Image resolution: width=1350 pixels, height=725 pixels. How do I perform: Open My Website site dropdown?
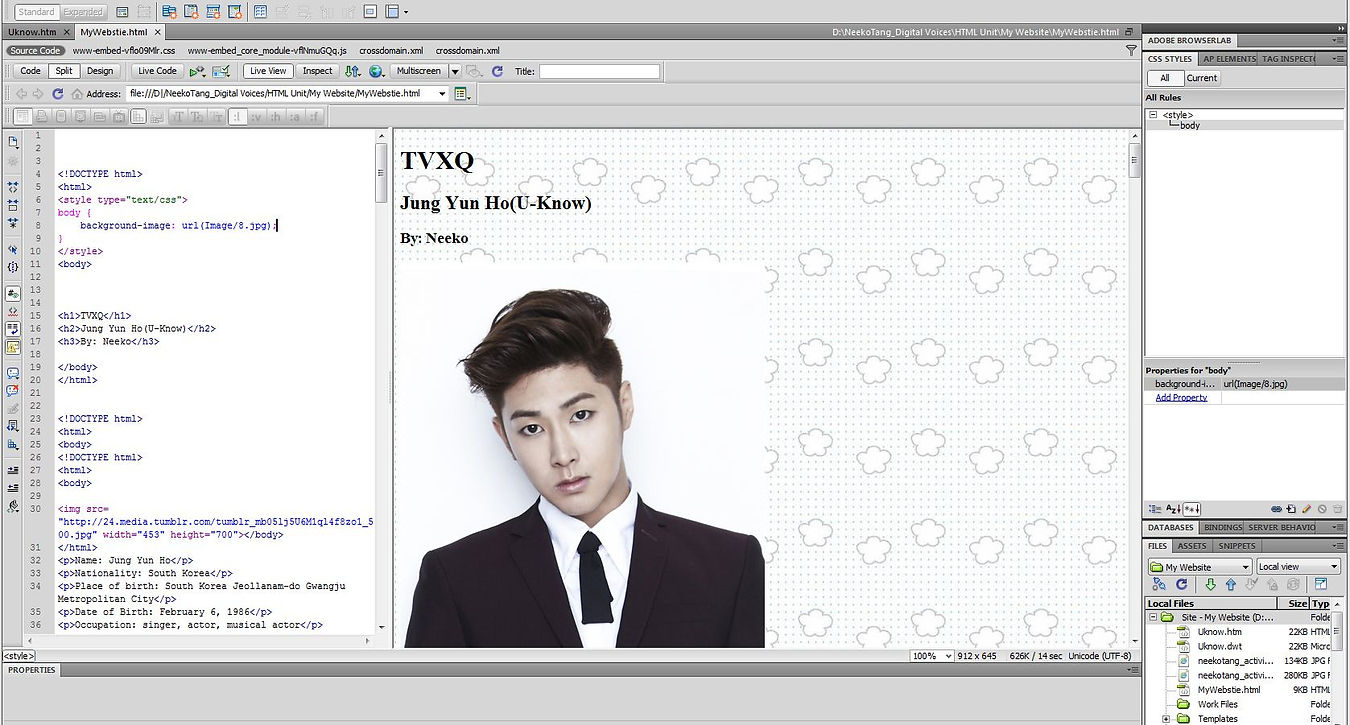(1199, 567)
